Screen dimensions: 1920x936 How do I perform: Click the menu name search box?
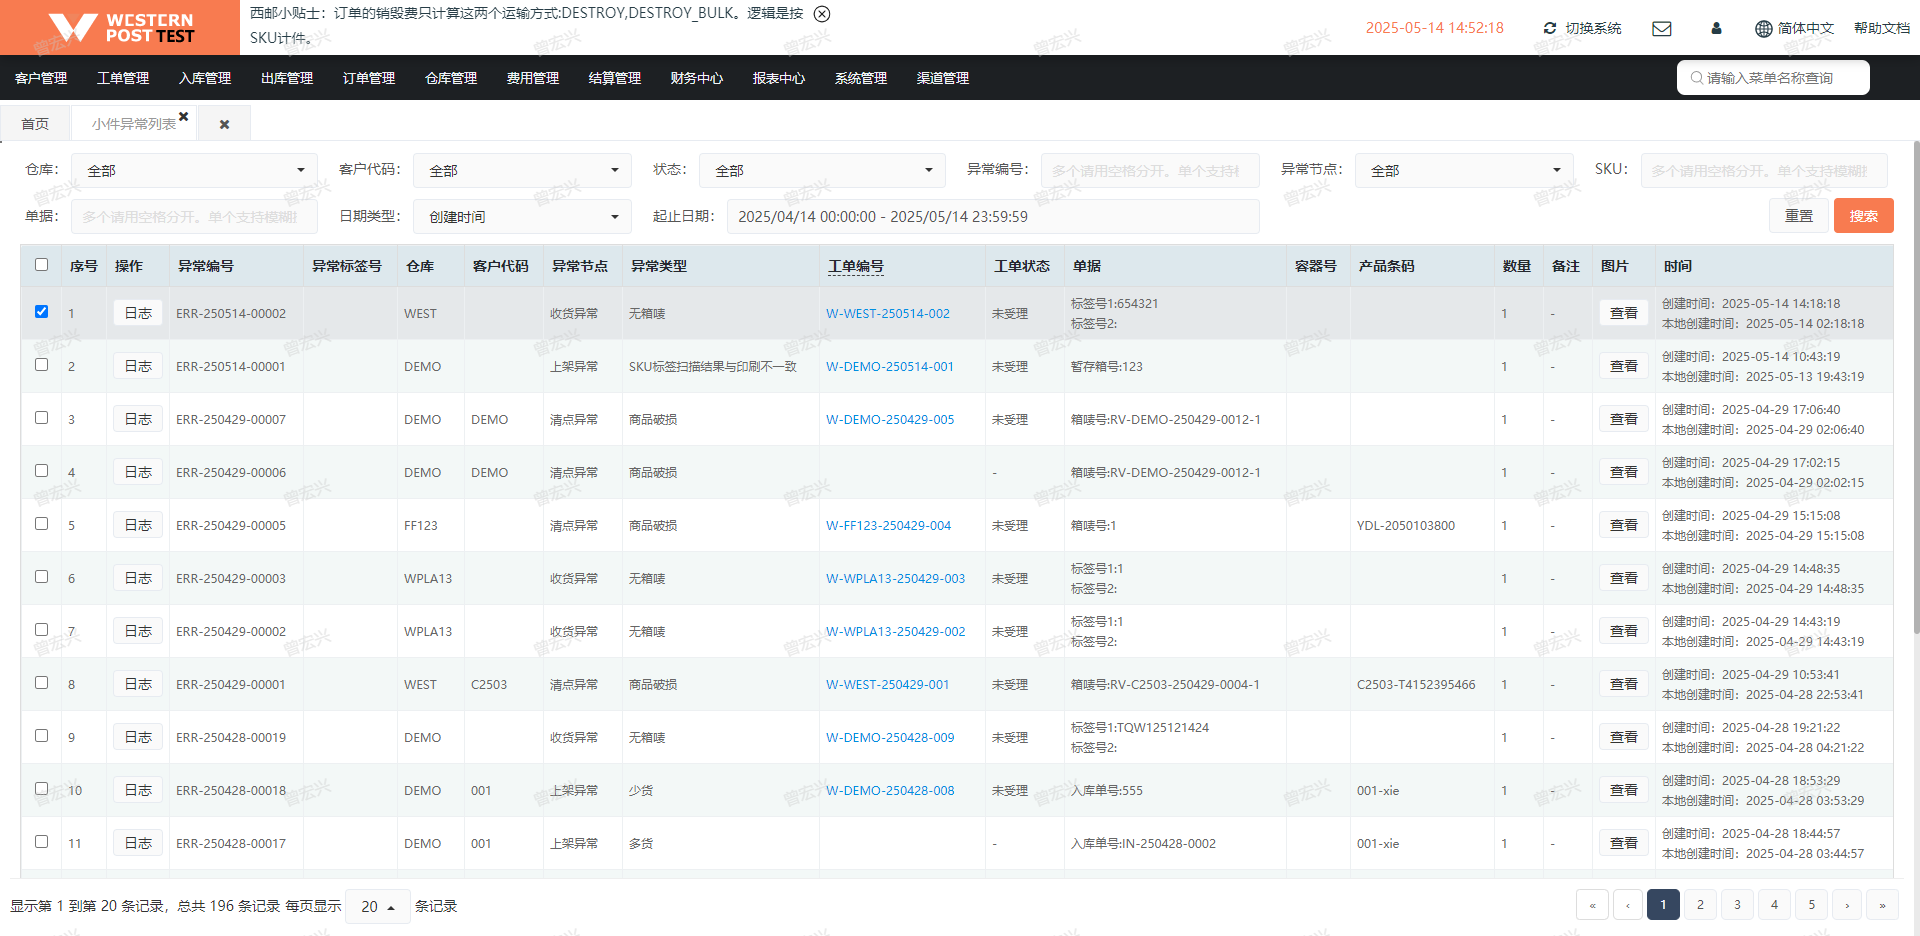[x=1773, y=78]
